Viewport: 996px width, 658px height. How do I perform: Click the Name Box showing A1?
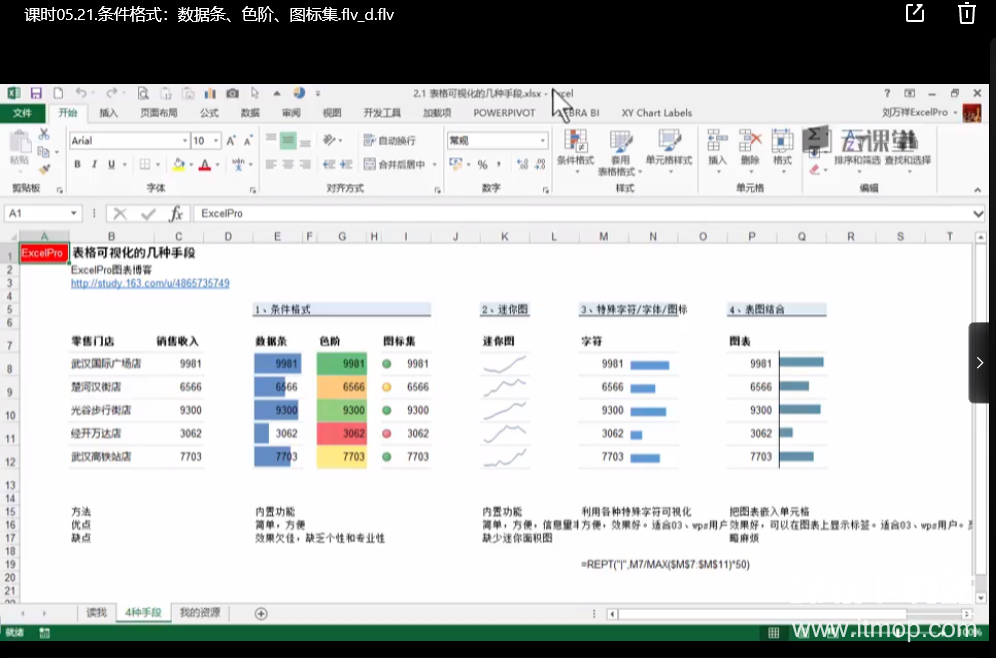tap(36, 213)
